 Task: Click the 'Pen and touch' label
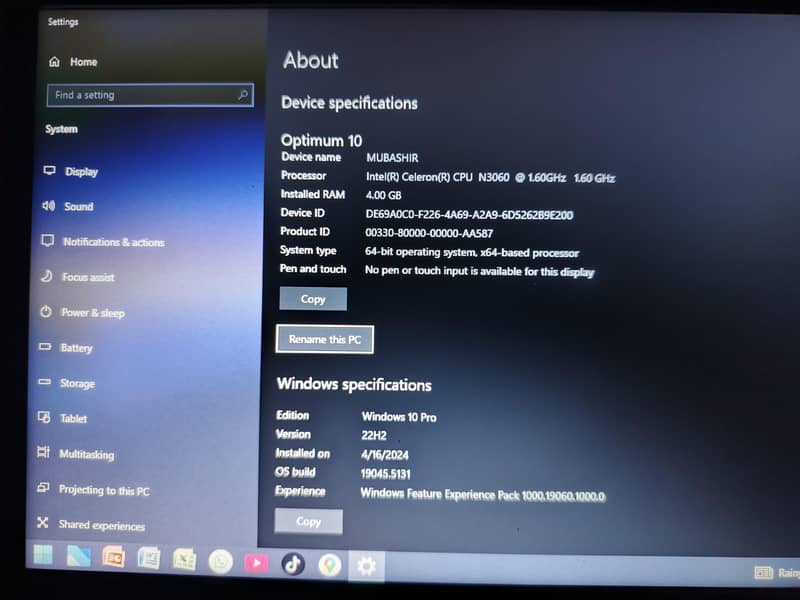[x=313, y=268]
